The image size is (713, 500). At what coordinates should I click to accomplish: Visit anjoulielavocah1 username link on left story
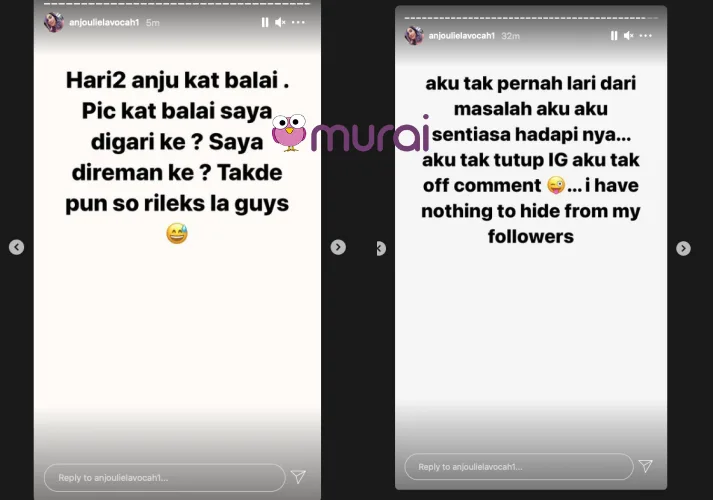pyautogui.click(x=104, y=22)
